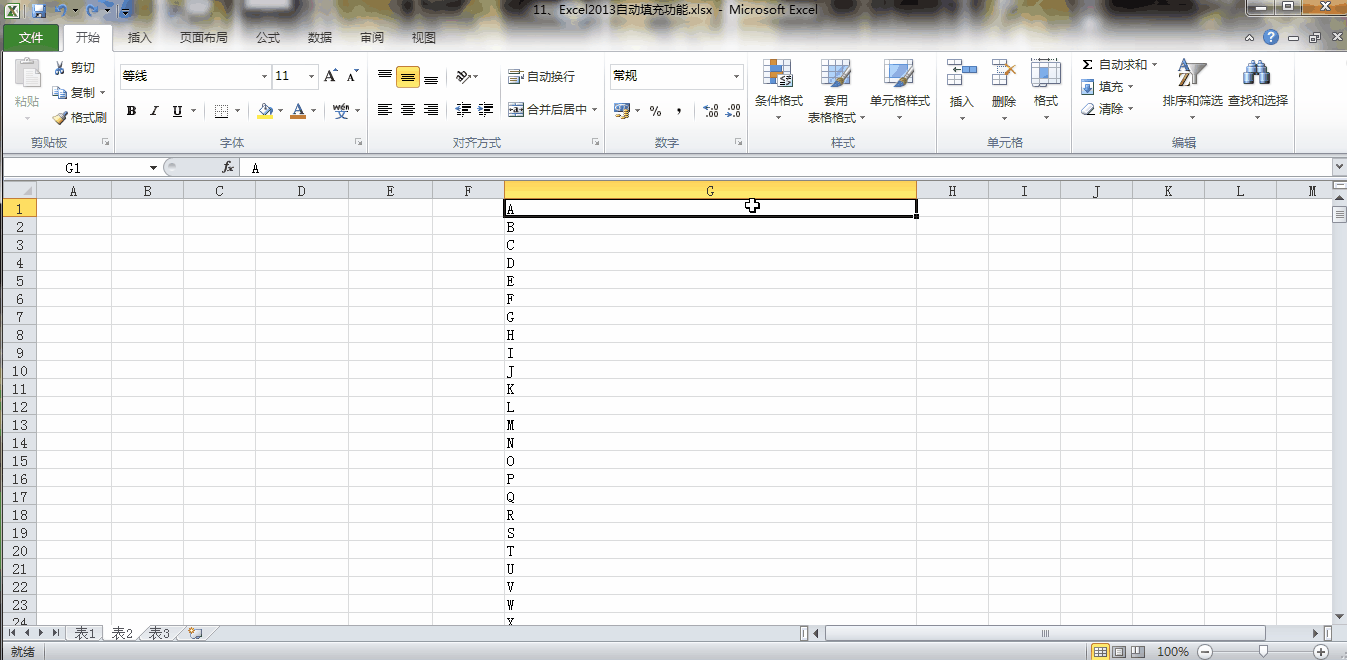Open fill color dropdown arrow
1347x660 pixels.
coord(280,111)
